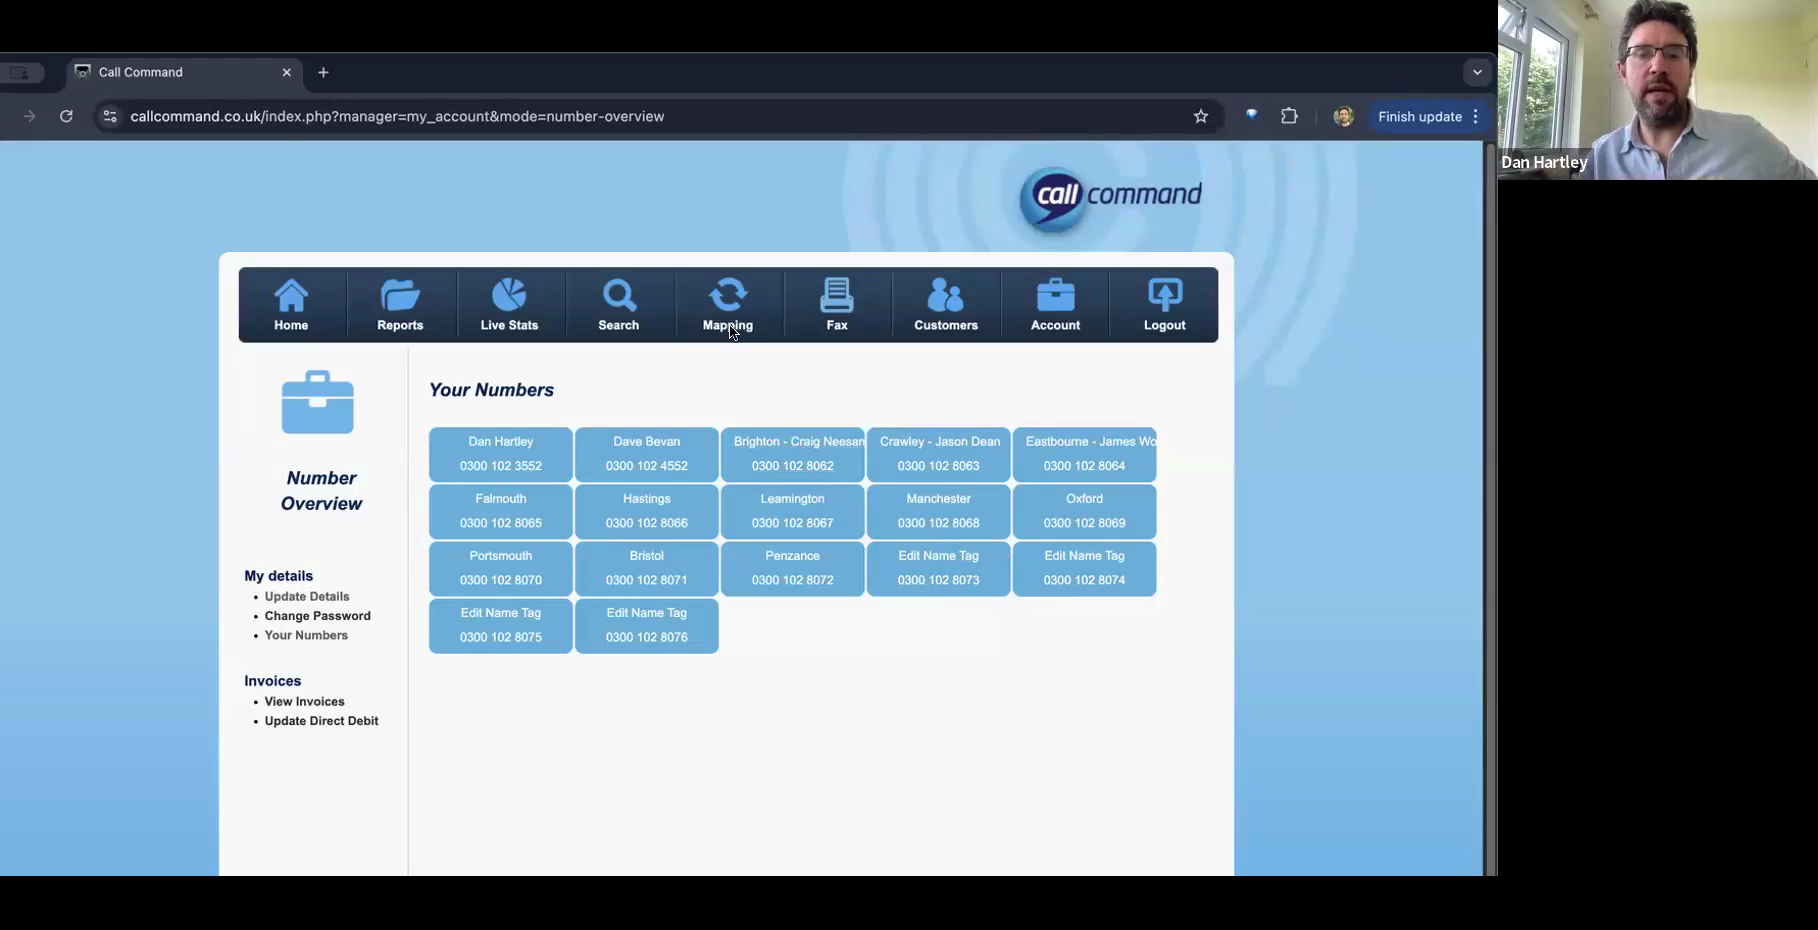Image resolution: width=1818 pixels, height=930 pixels.
Task: Click the blue shield extension icon
Action: [1251, 116]
